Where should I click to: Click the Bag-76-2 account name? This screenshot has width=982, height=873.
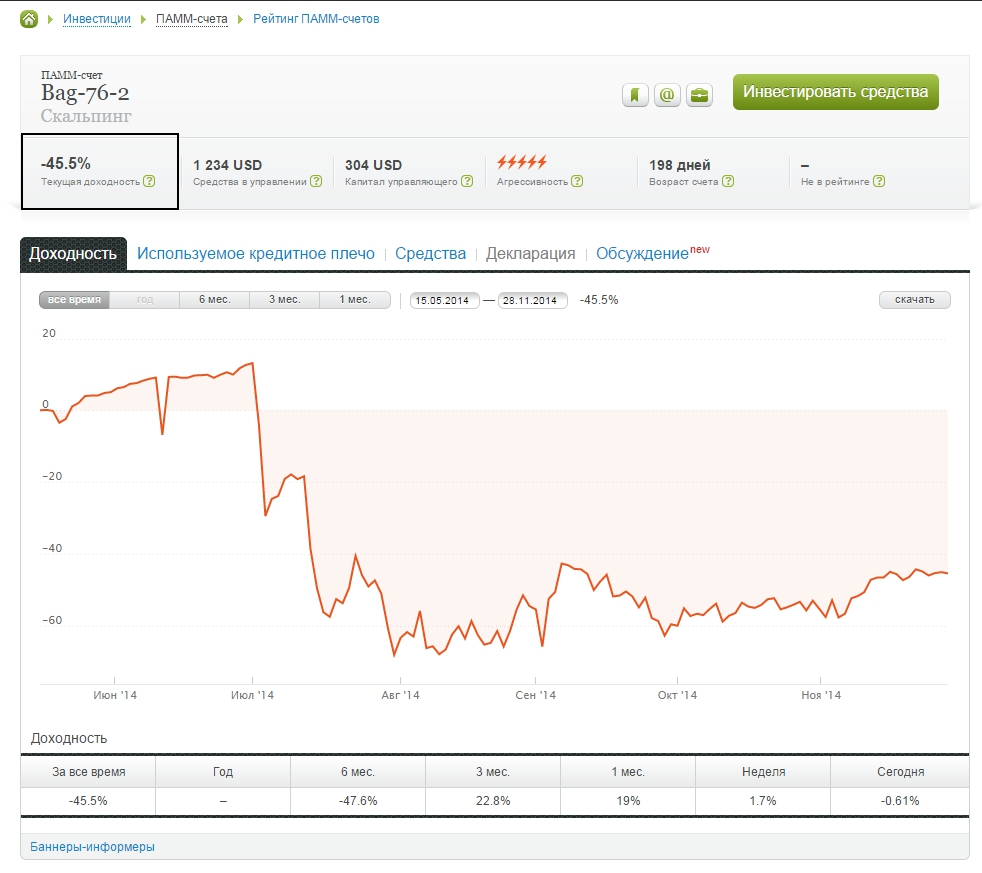click(85, 93)
